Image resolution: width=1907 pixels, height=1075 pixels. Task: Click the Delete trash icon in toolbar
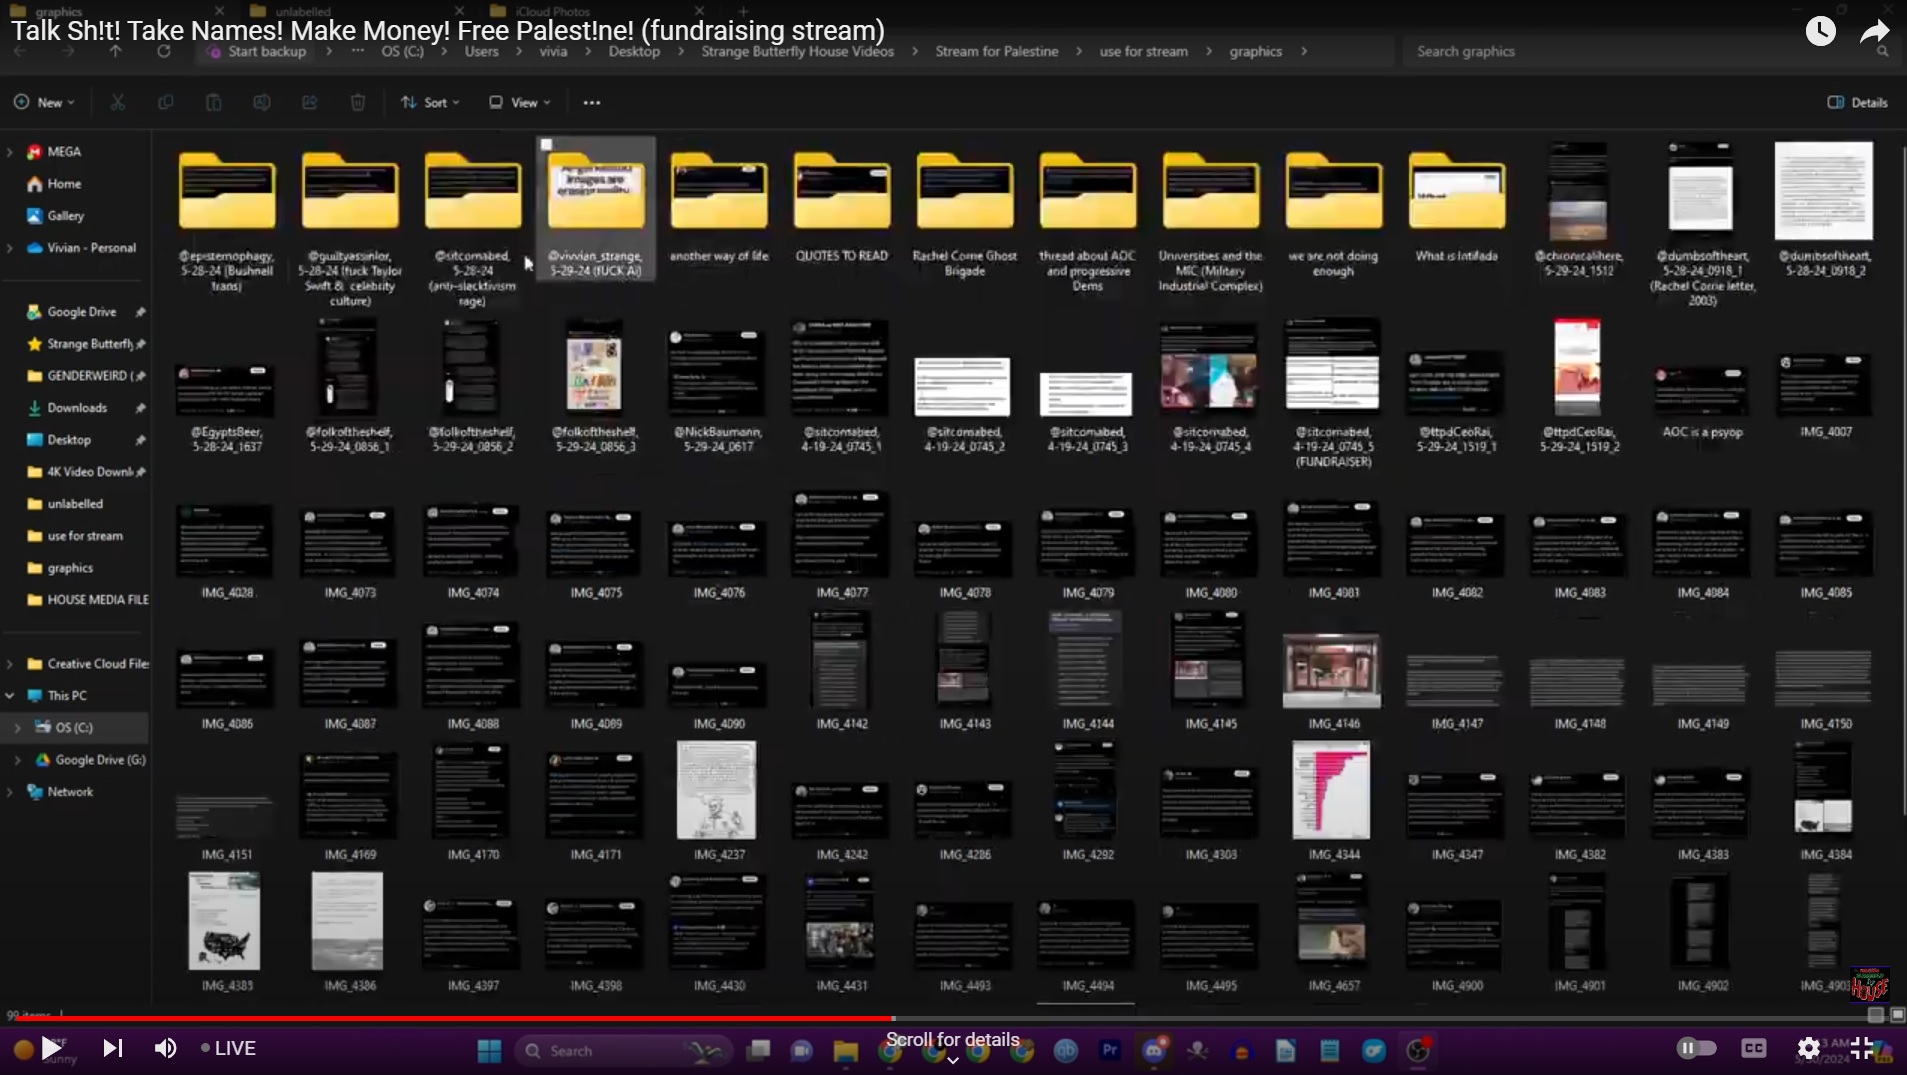[x=357, y=102]
